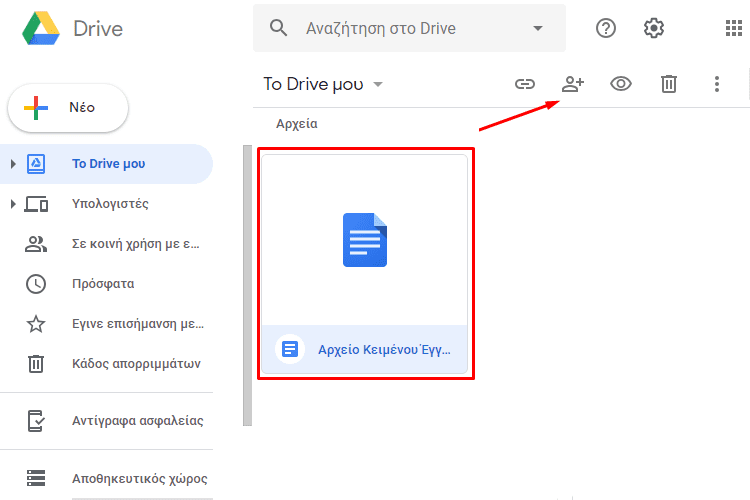The height and width of the screenshot is (500, 750).
Task: Click the Νέο button
Action: pos(68,108)
